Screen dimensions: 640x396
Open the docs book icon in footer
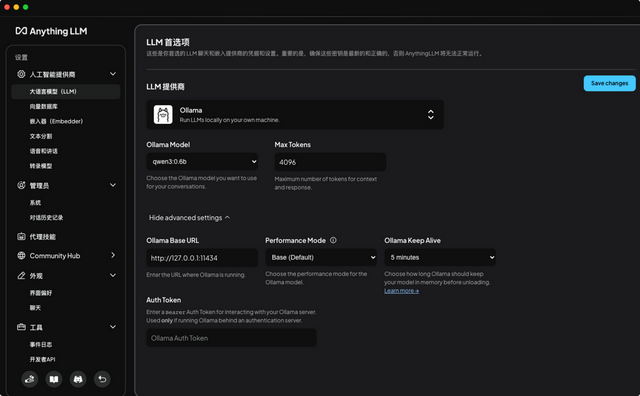coord(53,379)
